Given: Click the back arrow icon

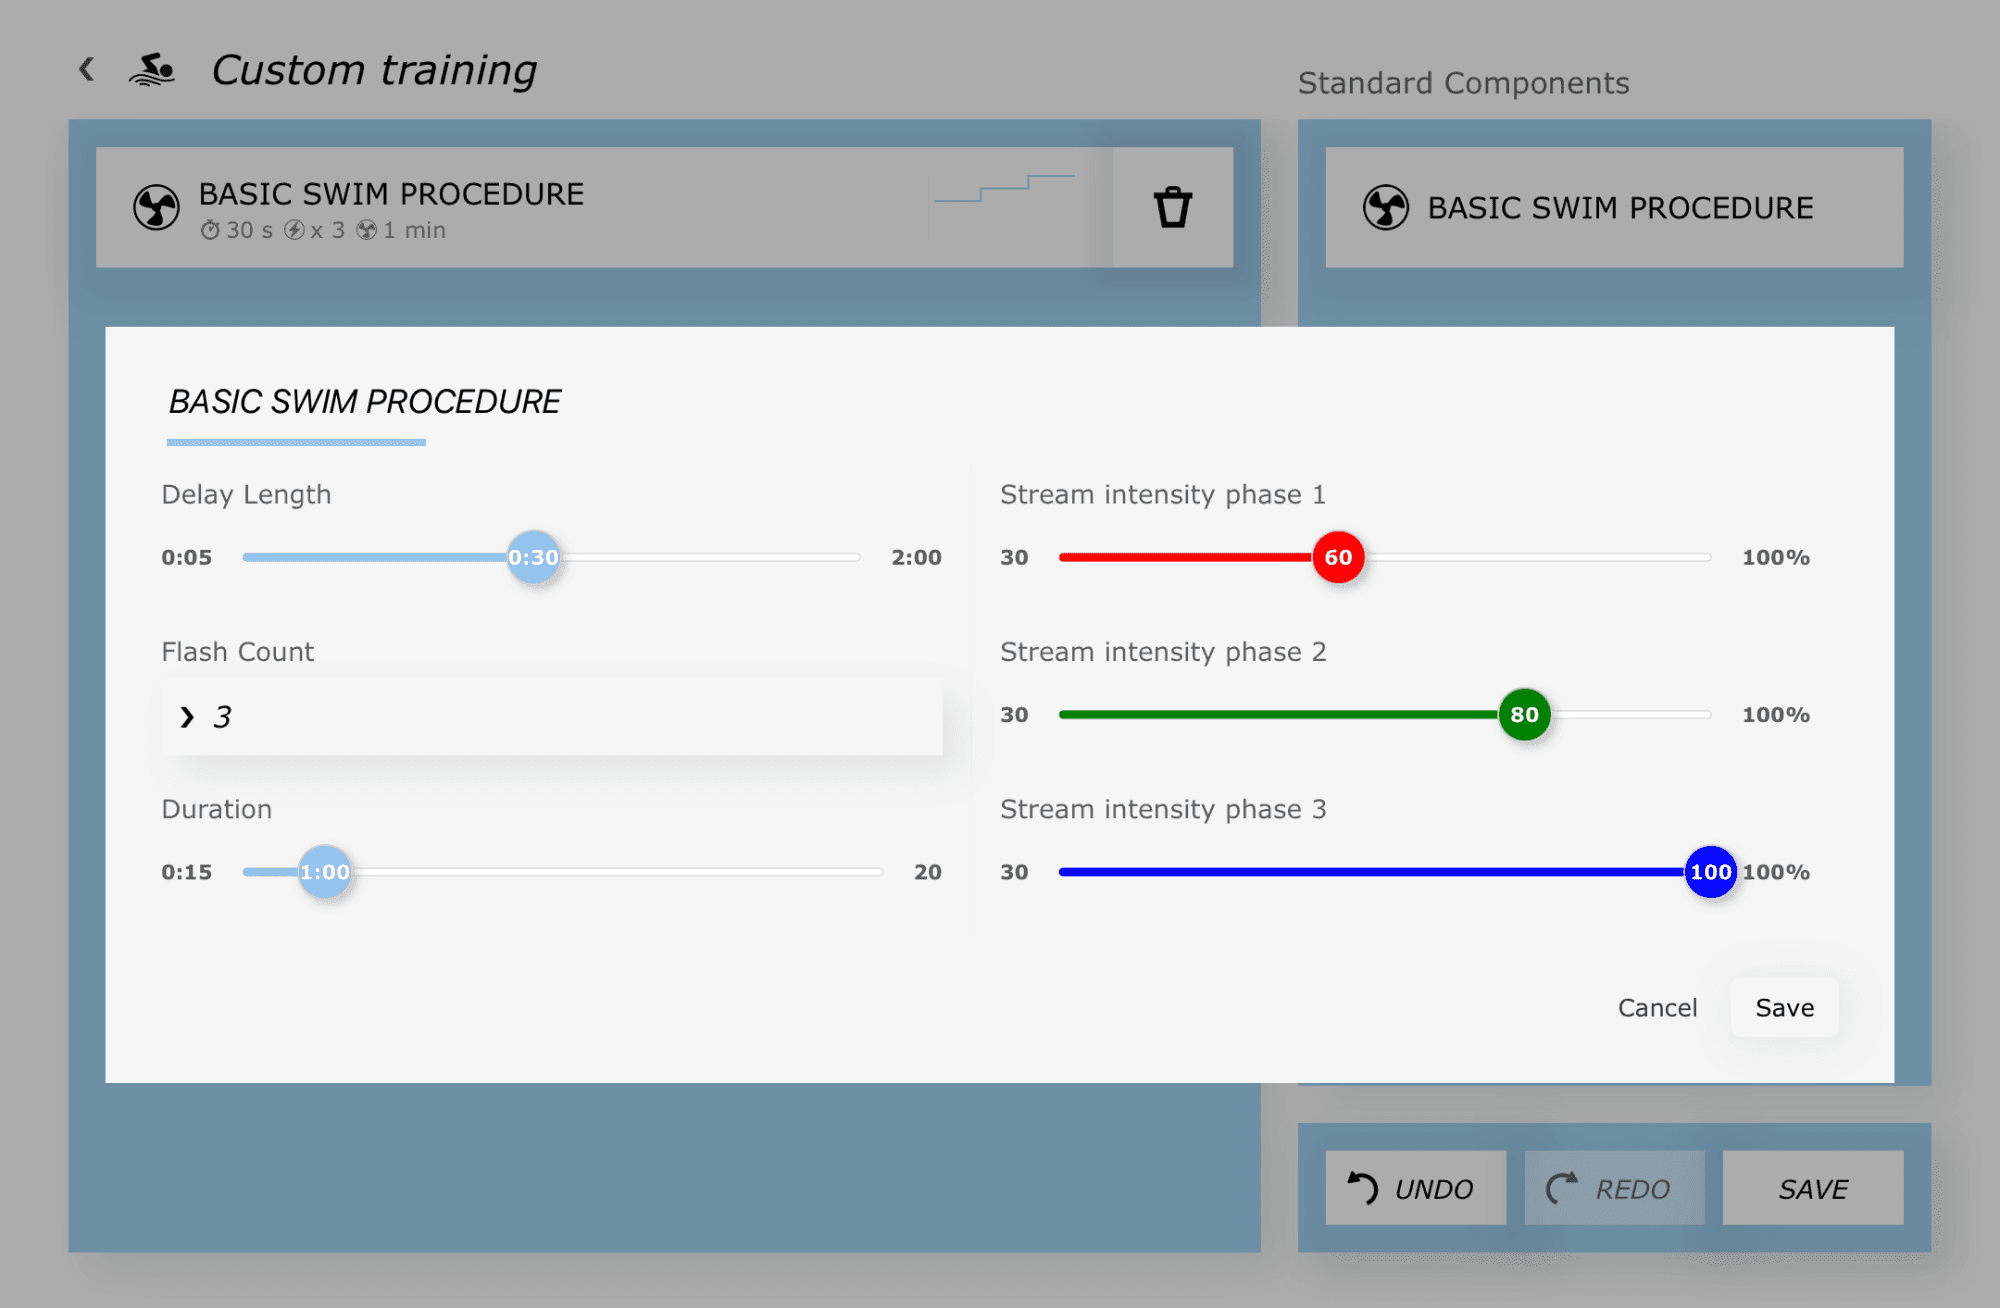Looking at the screenshot, I should (87, 69).
